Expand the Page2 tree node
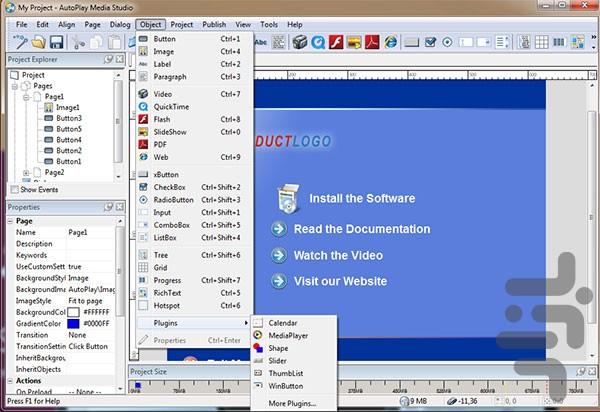The image size is (600, 412). (26, 173)
